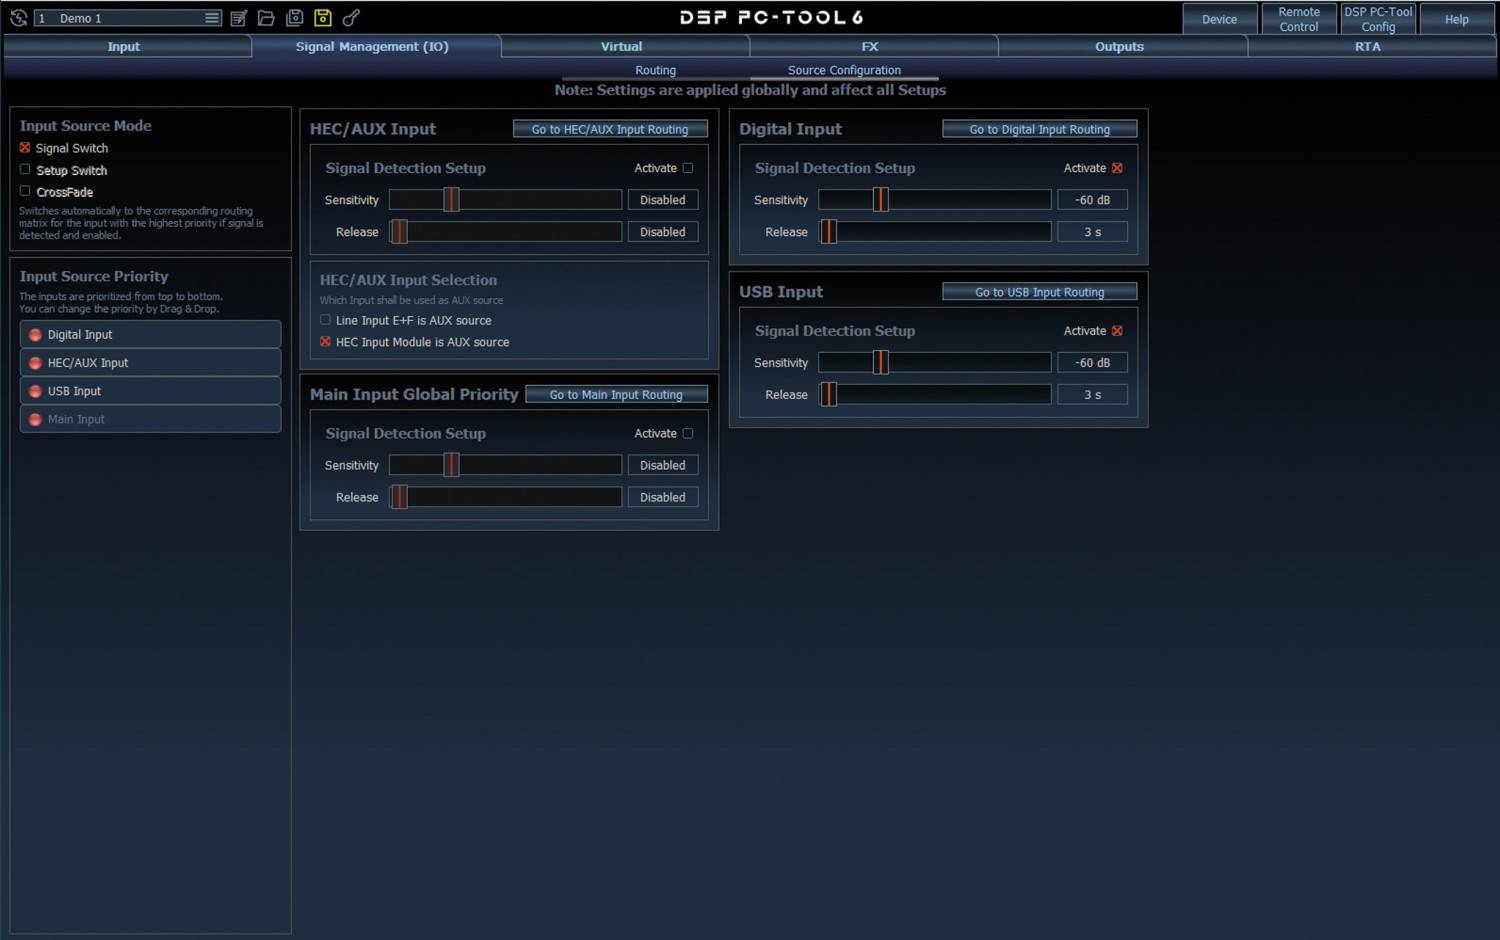Open the Routing sub-tab
The image size is (1500, 940).
(x=655, y=70)
